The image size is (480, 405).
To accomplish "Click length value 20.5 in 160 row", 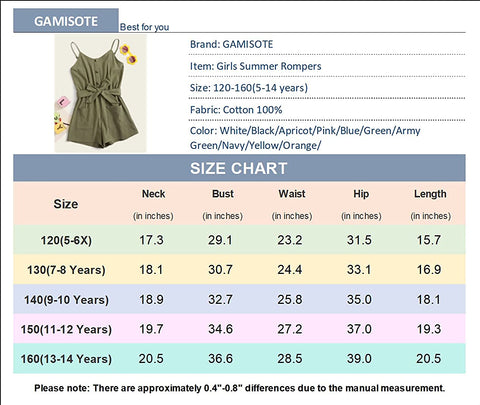I will pyautogui.click(x=429, y=359).
